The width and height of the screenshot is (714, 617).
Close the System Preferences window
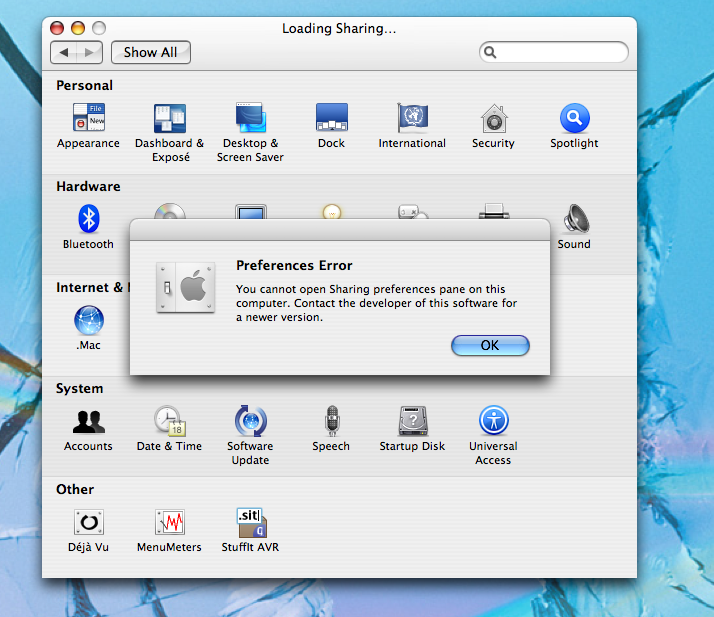click(x=57, y=28)
